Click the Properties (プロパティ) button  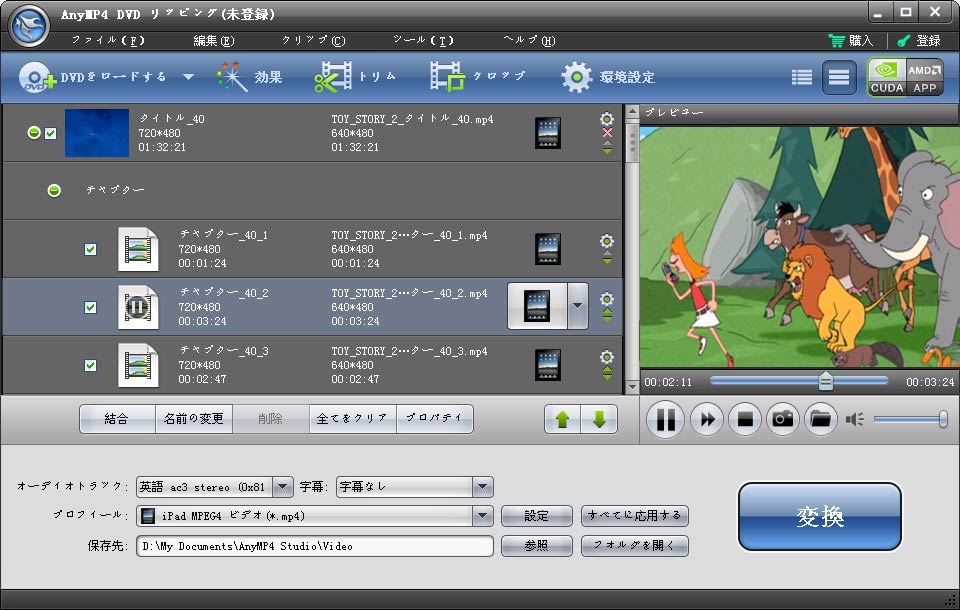(x=435, y=419)
